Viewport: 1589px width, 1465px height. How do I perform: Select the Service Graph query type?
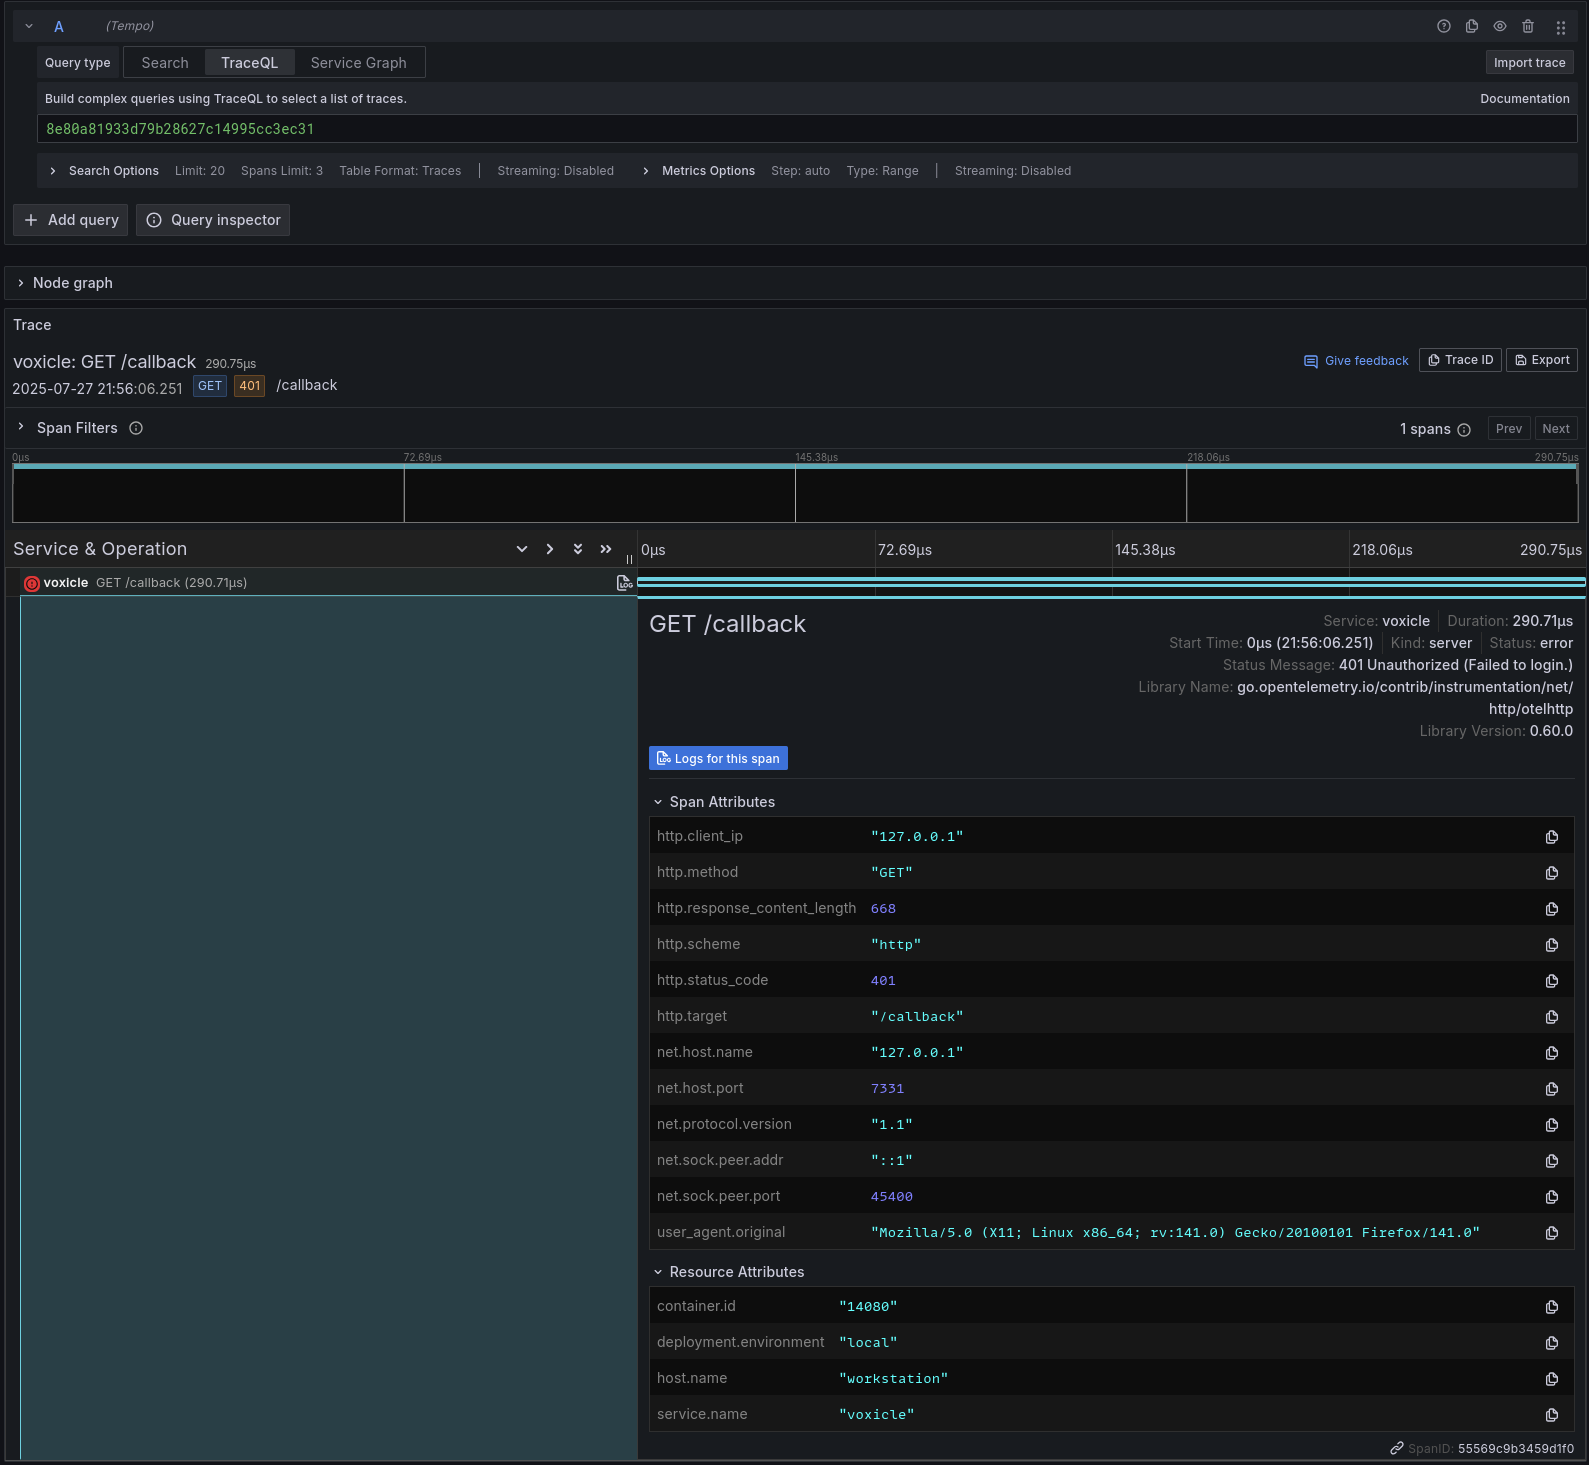pos(358,63)
